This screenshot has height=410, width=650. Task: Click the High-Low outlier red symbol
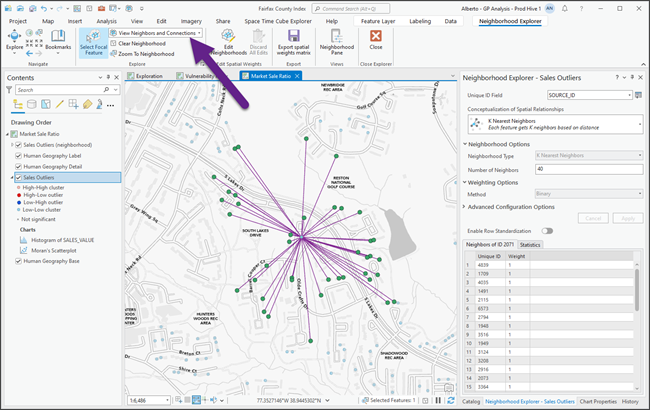pyautogui.click(x=18, y=195)
